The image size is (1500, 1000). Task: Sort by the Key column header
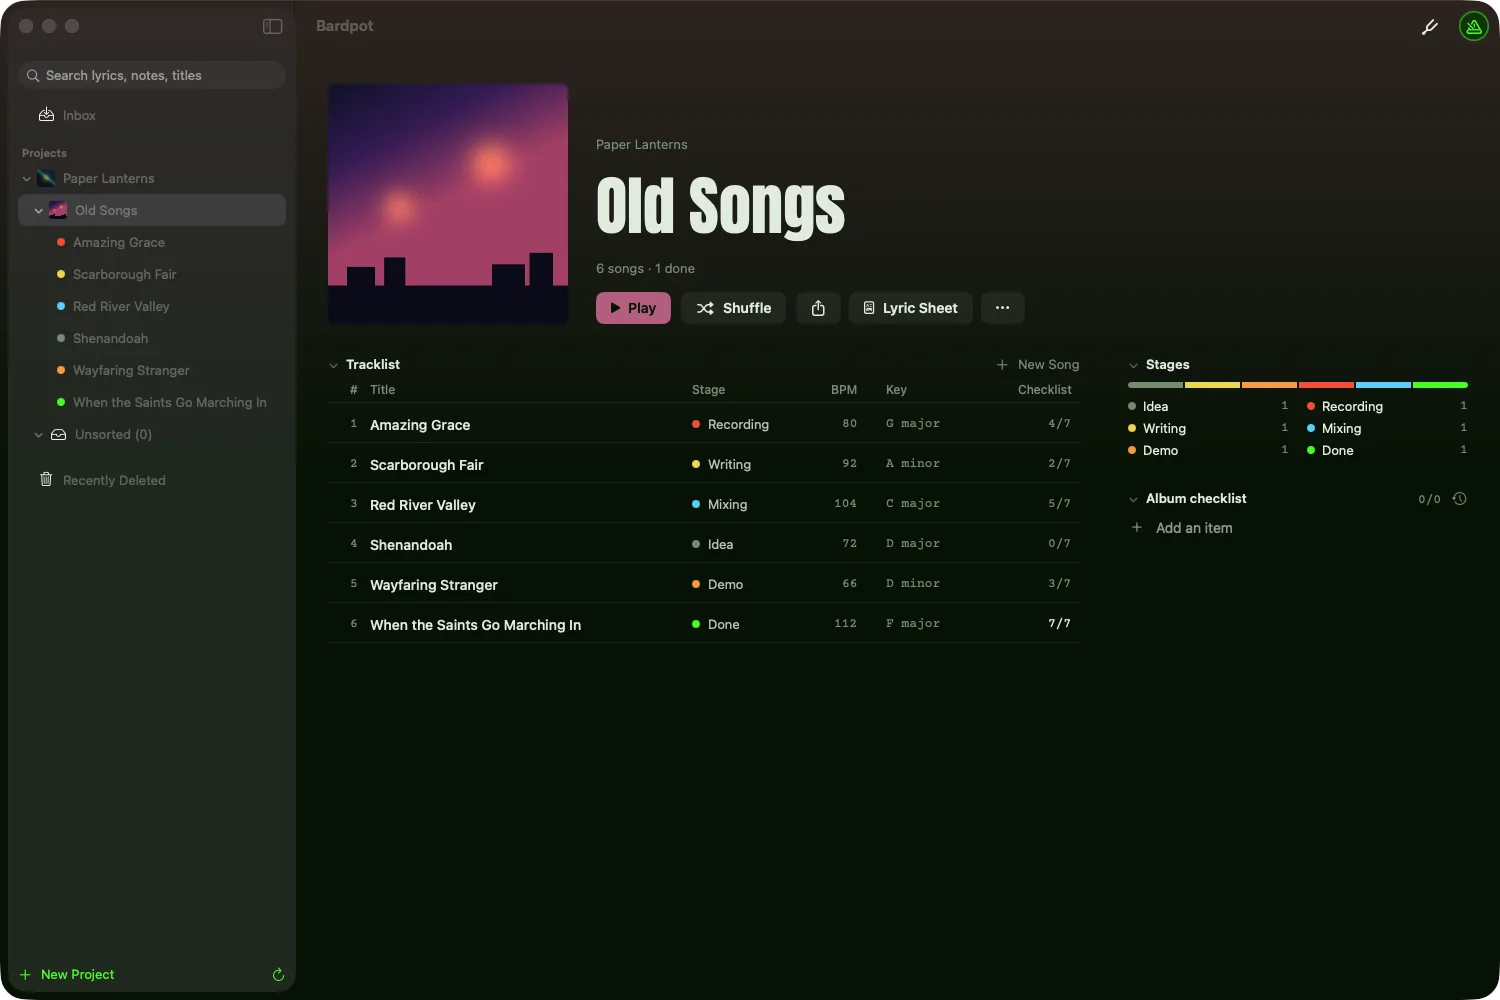(x=896, y=390)
